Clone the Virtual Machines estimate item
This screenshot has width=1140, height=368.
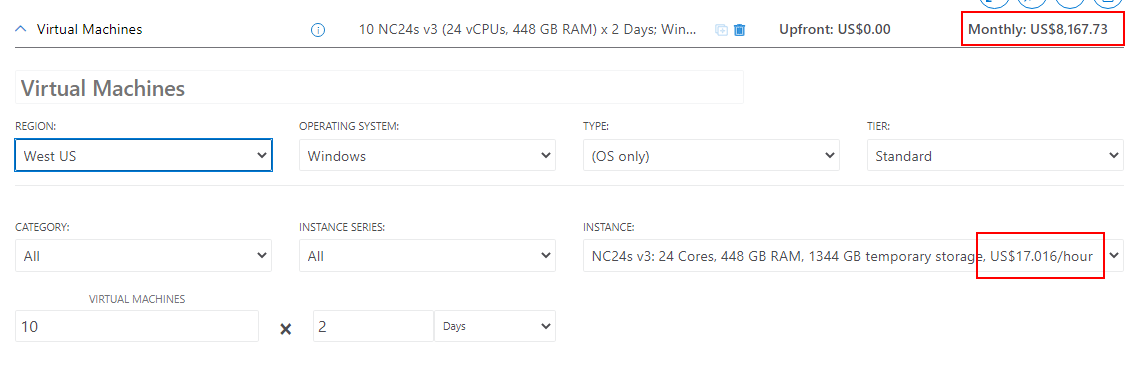point(721,31)
